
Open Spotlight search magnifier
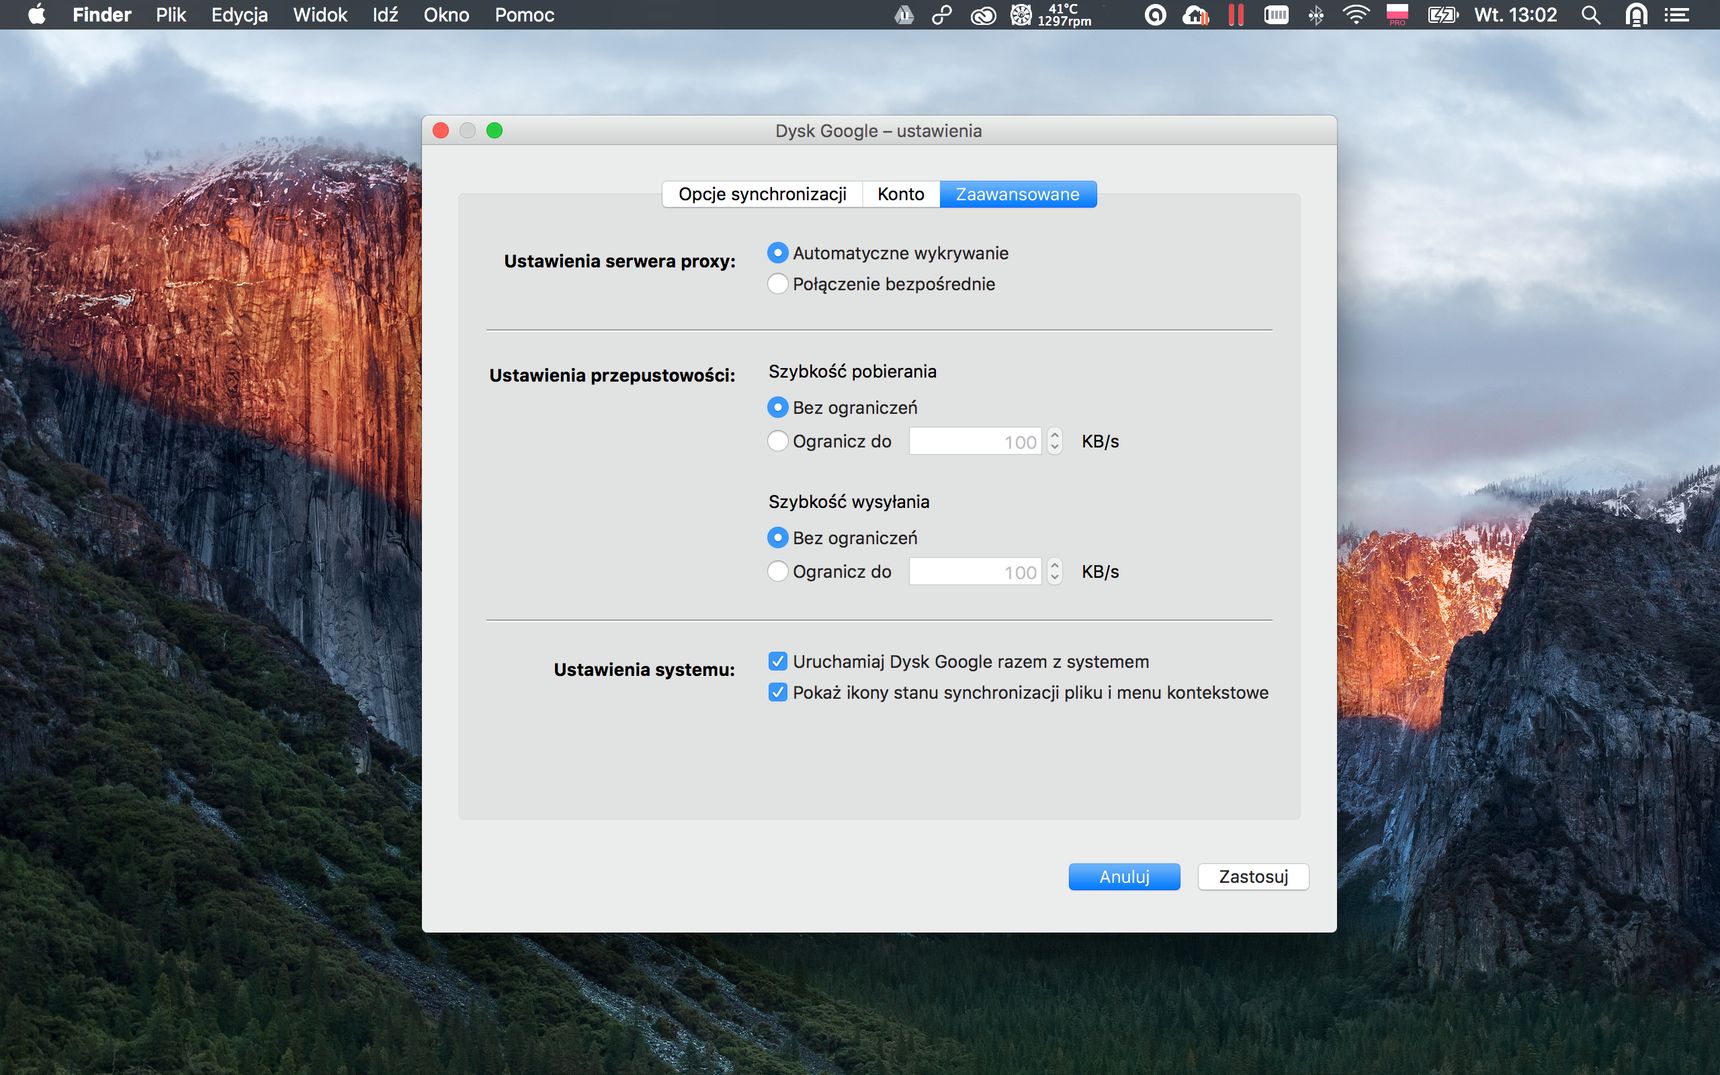coord(1591,15)
